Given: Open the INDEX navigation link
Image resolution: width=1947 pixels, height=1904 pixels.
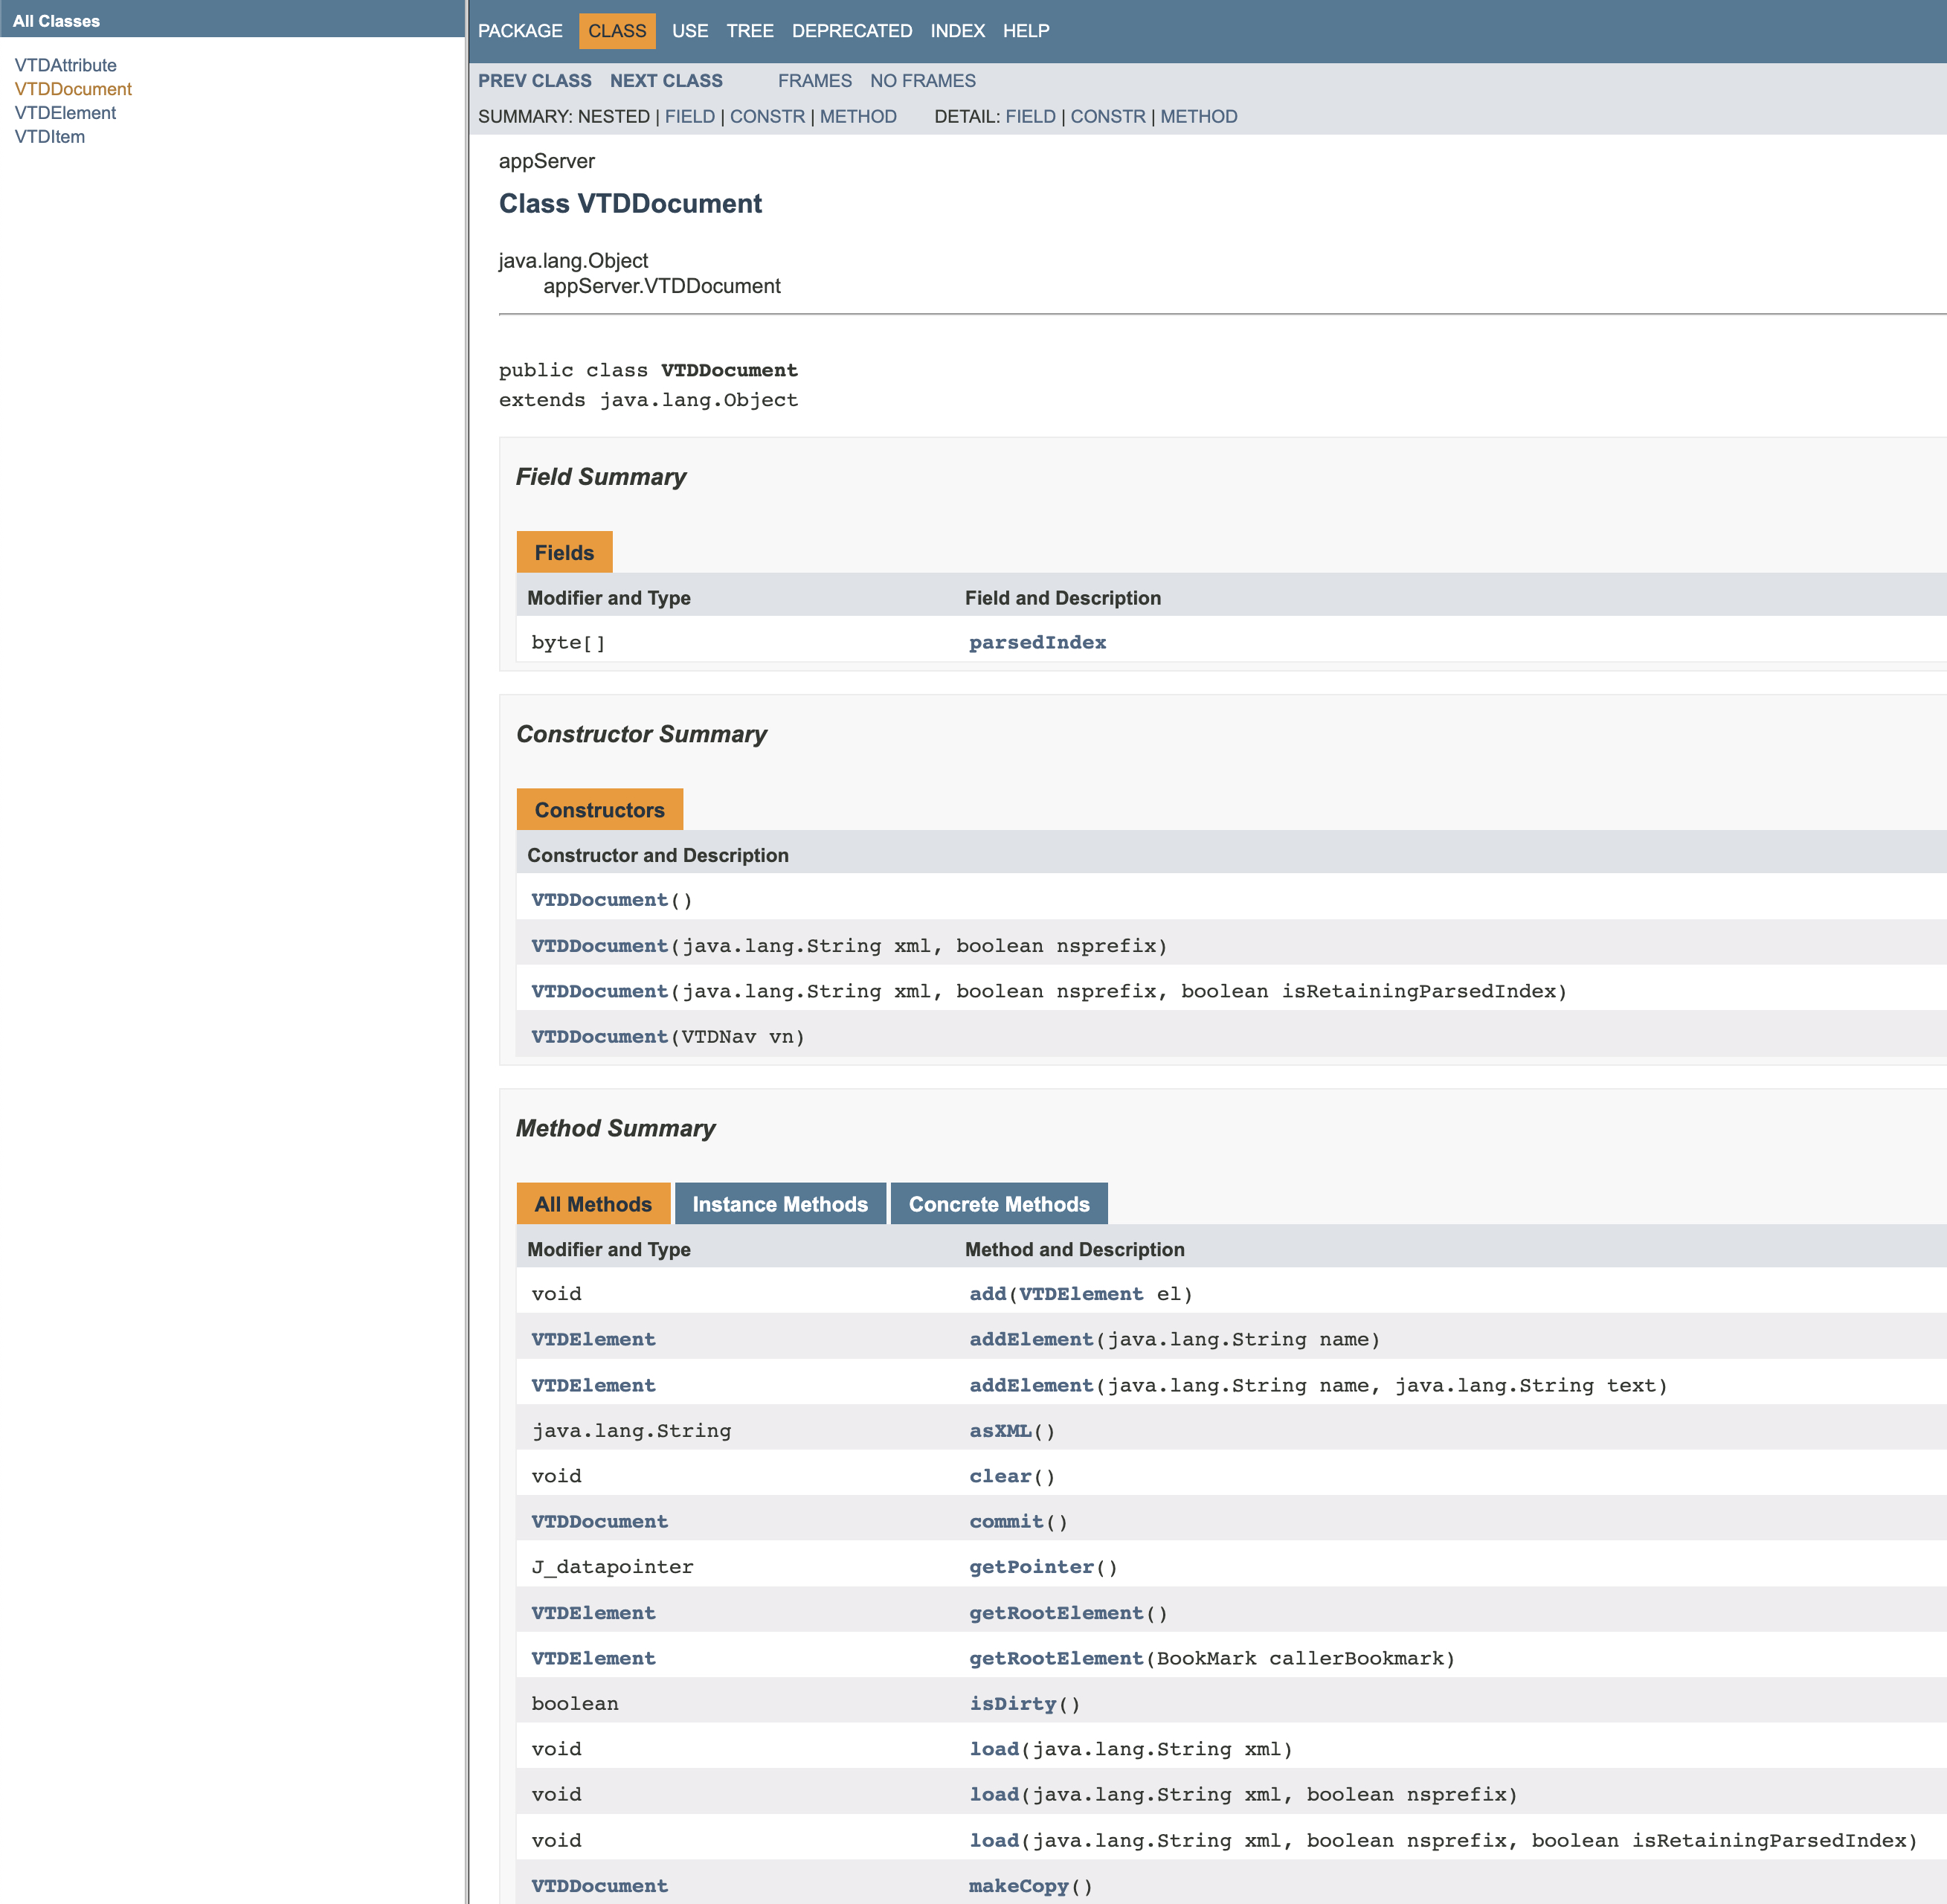Looking at the screenshot, I should 957,31.
